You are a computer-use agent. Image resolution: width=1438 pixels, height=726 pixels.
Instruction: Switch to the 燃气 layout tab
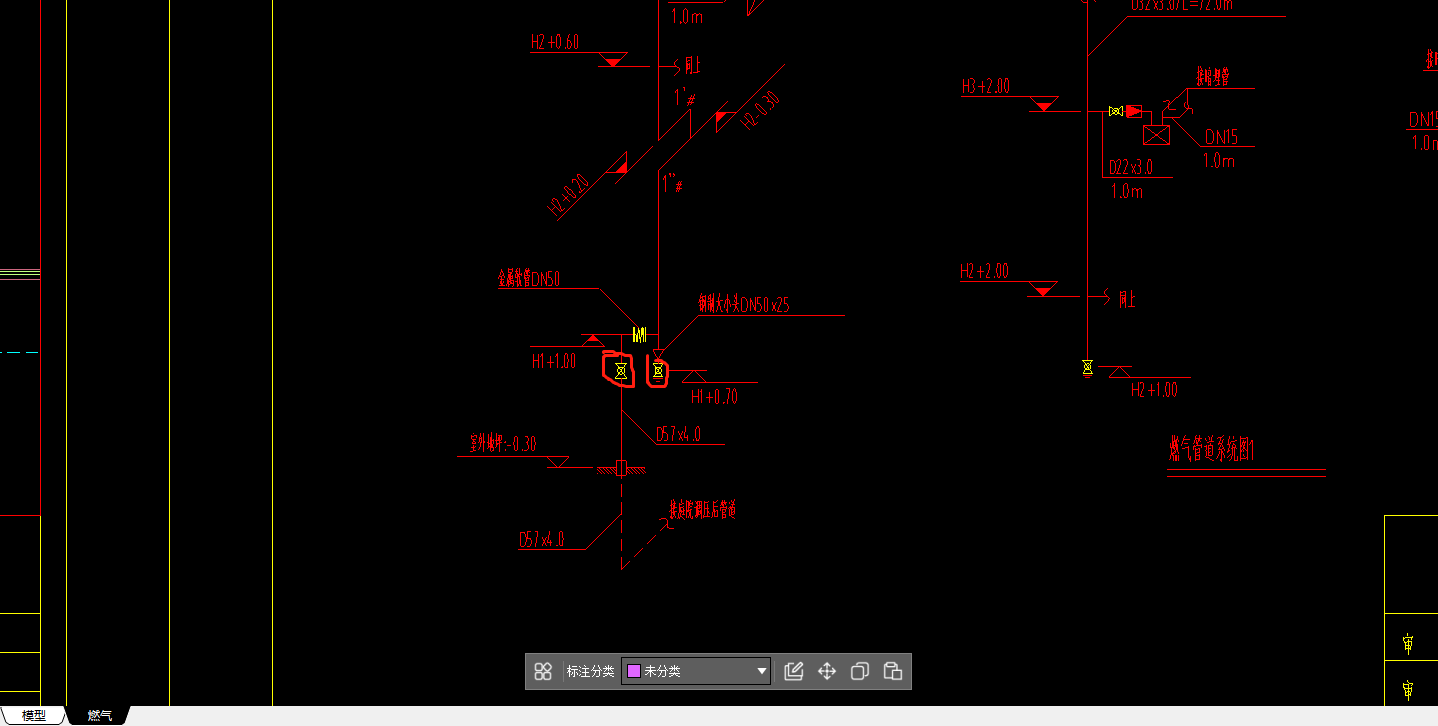click(x=100, y=715)
